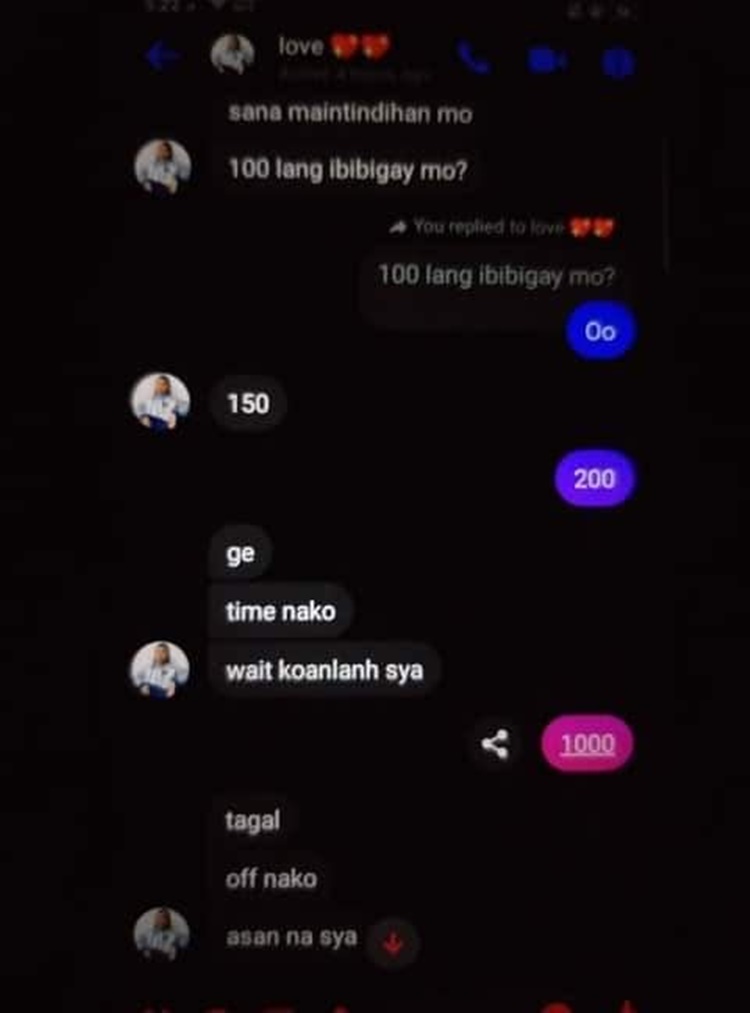Start a voice call with the phone icon

(x=474, y=59)
